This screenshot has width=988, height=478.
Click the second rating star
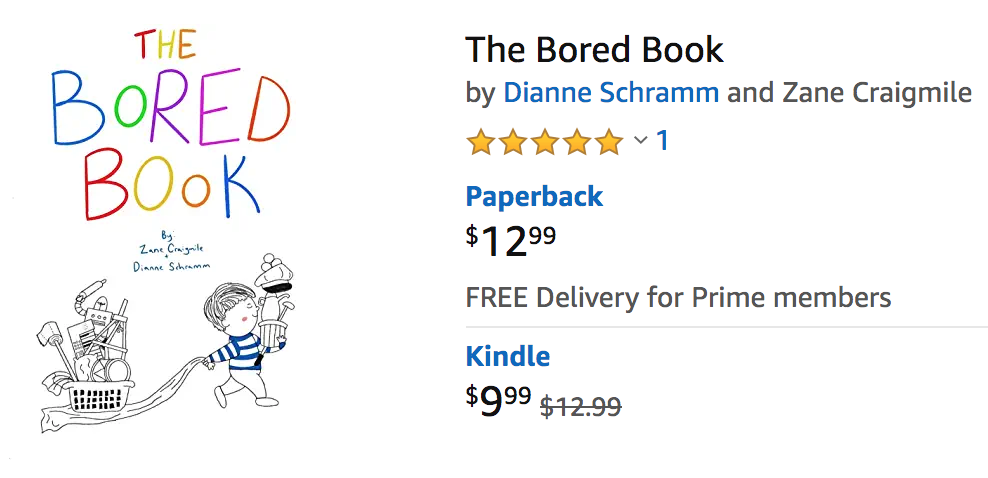513,143
